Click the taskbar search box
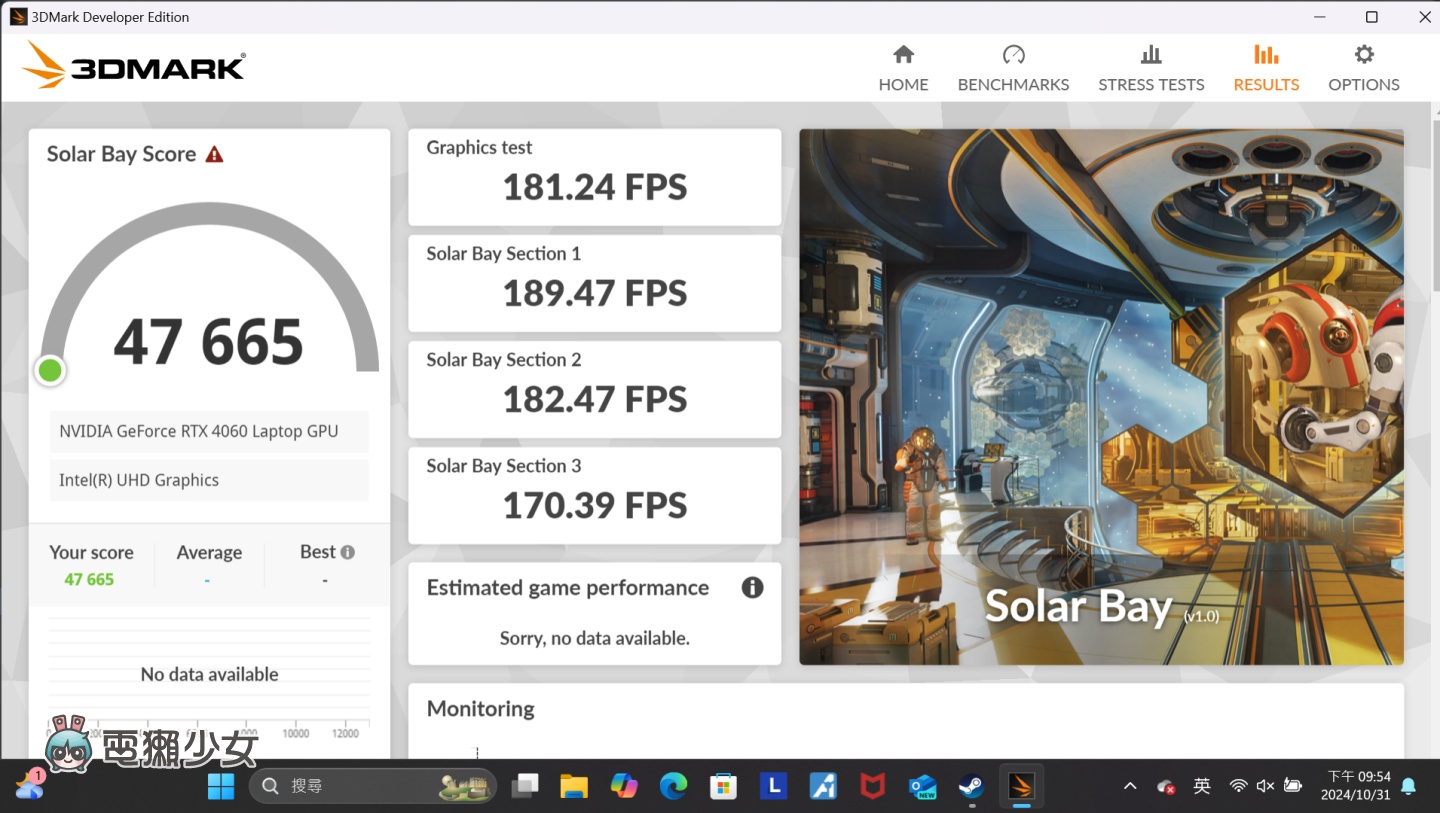The width and height of the screenshot is (1440, 813). 372,787
